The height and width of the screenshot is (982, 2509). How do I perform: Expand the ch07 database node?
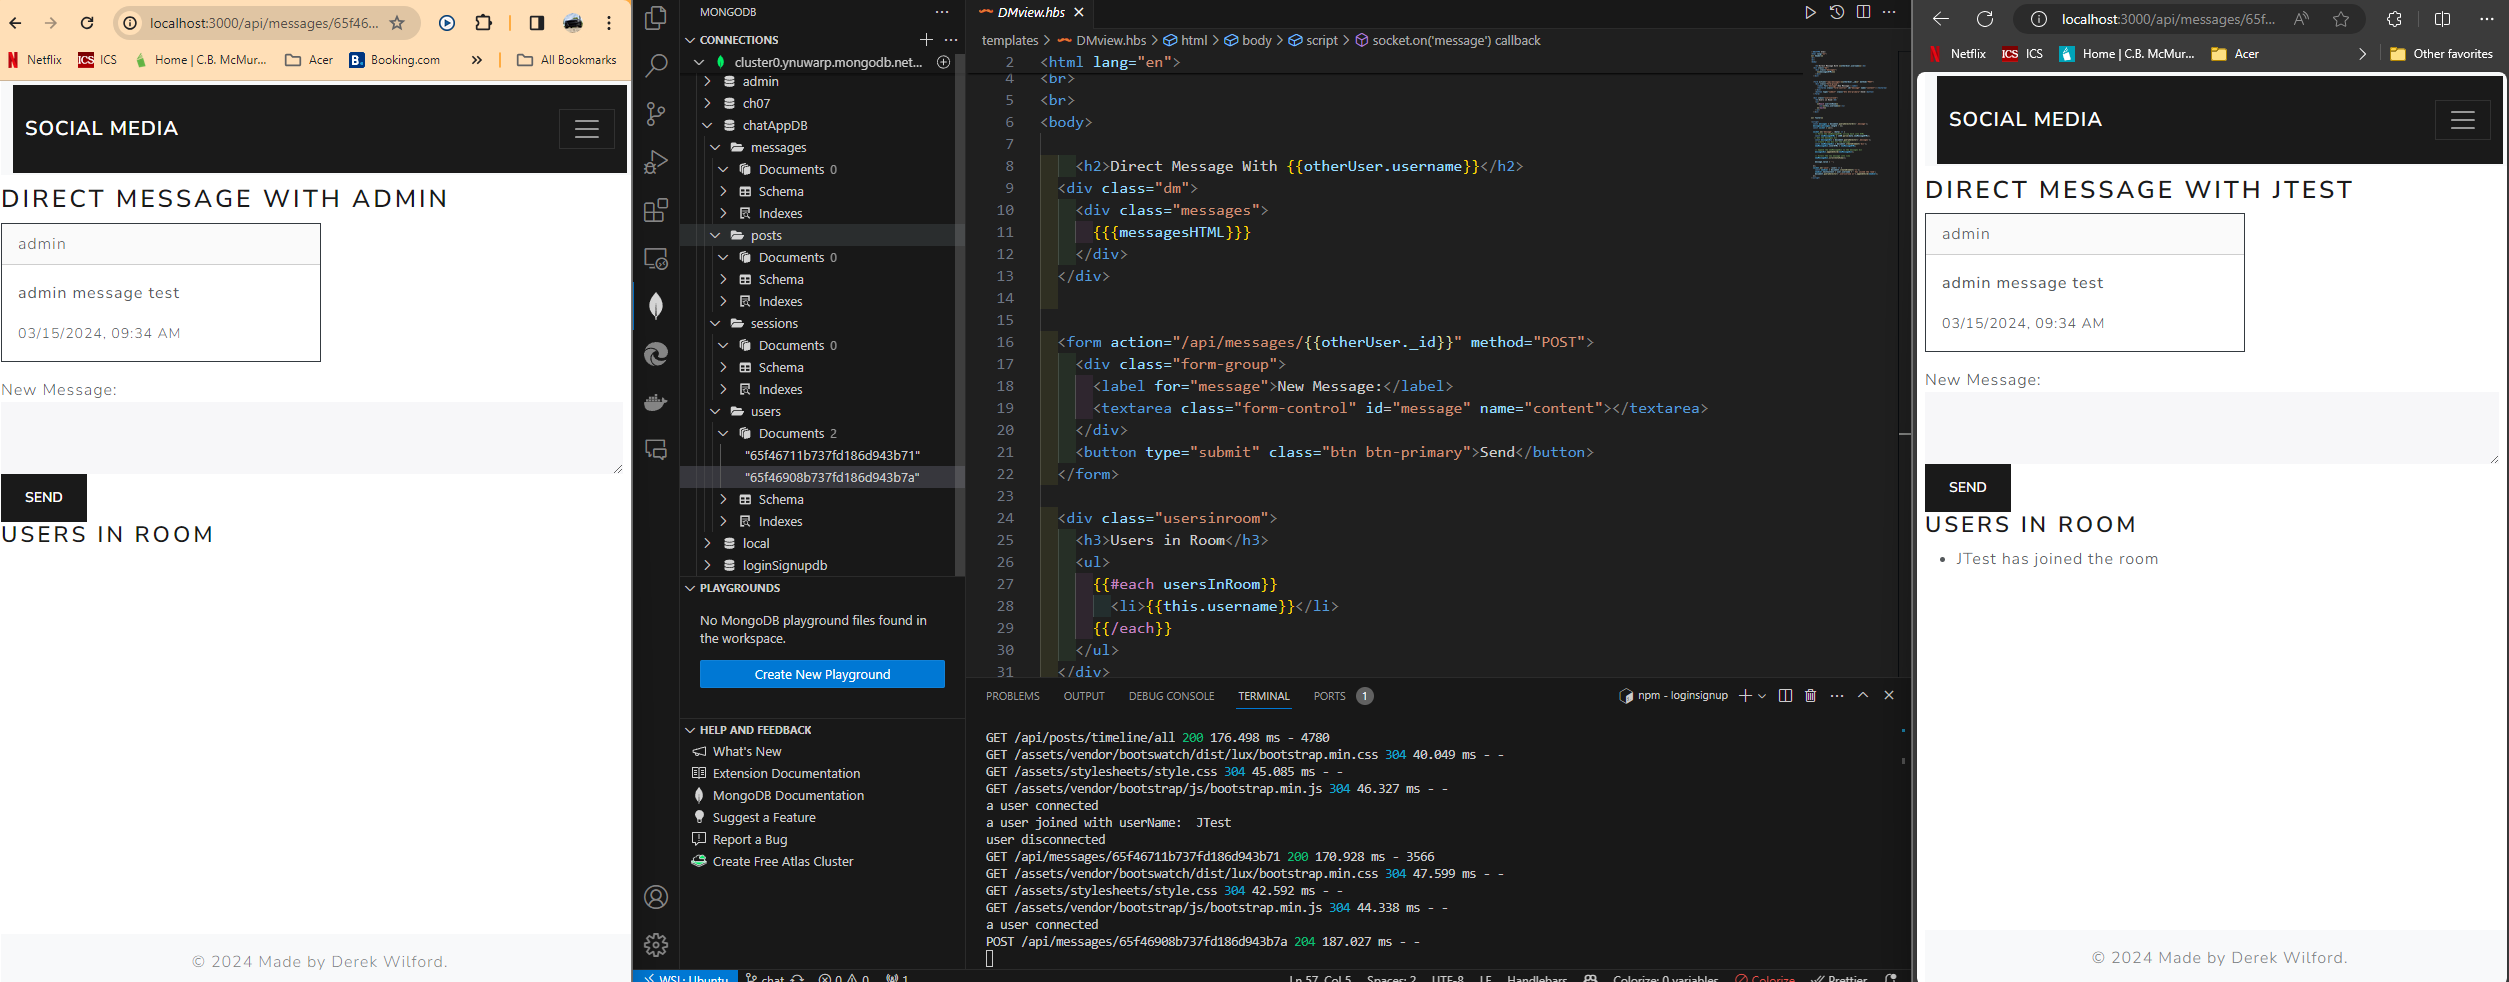click(x=708, y=103)
